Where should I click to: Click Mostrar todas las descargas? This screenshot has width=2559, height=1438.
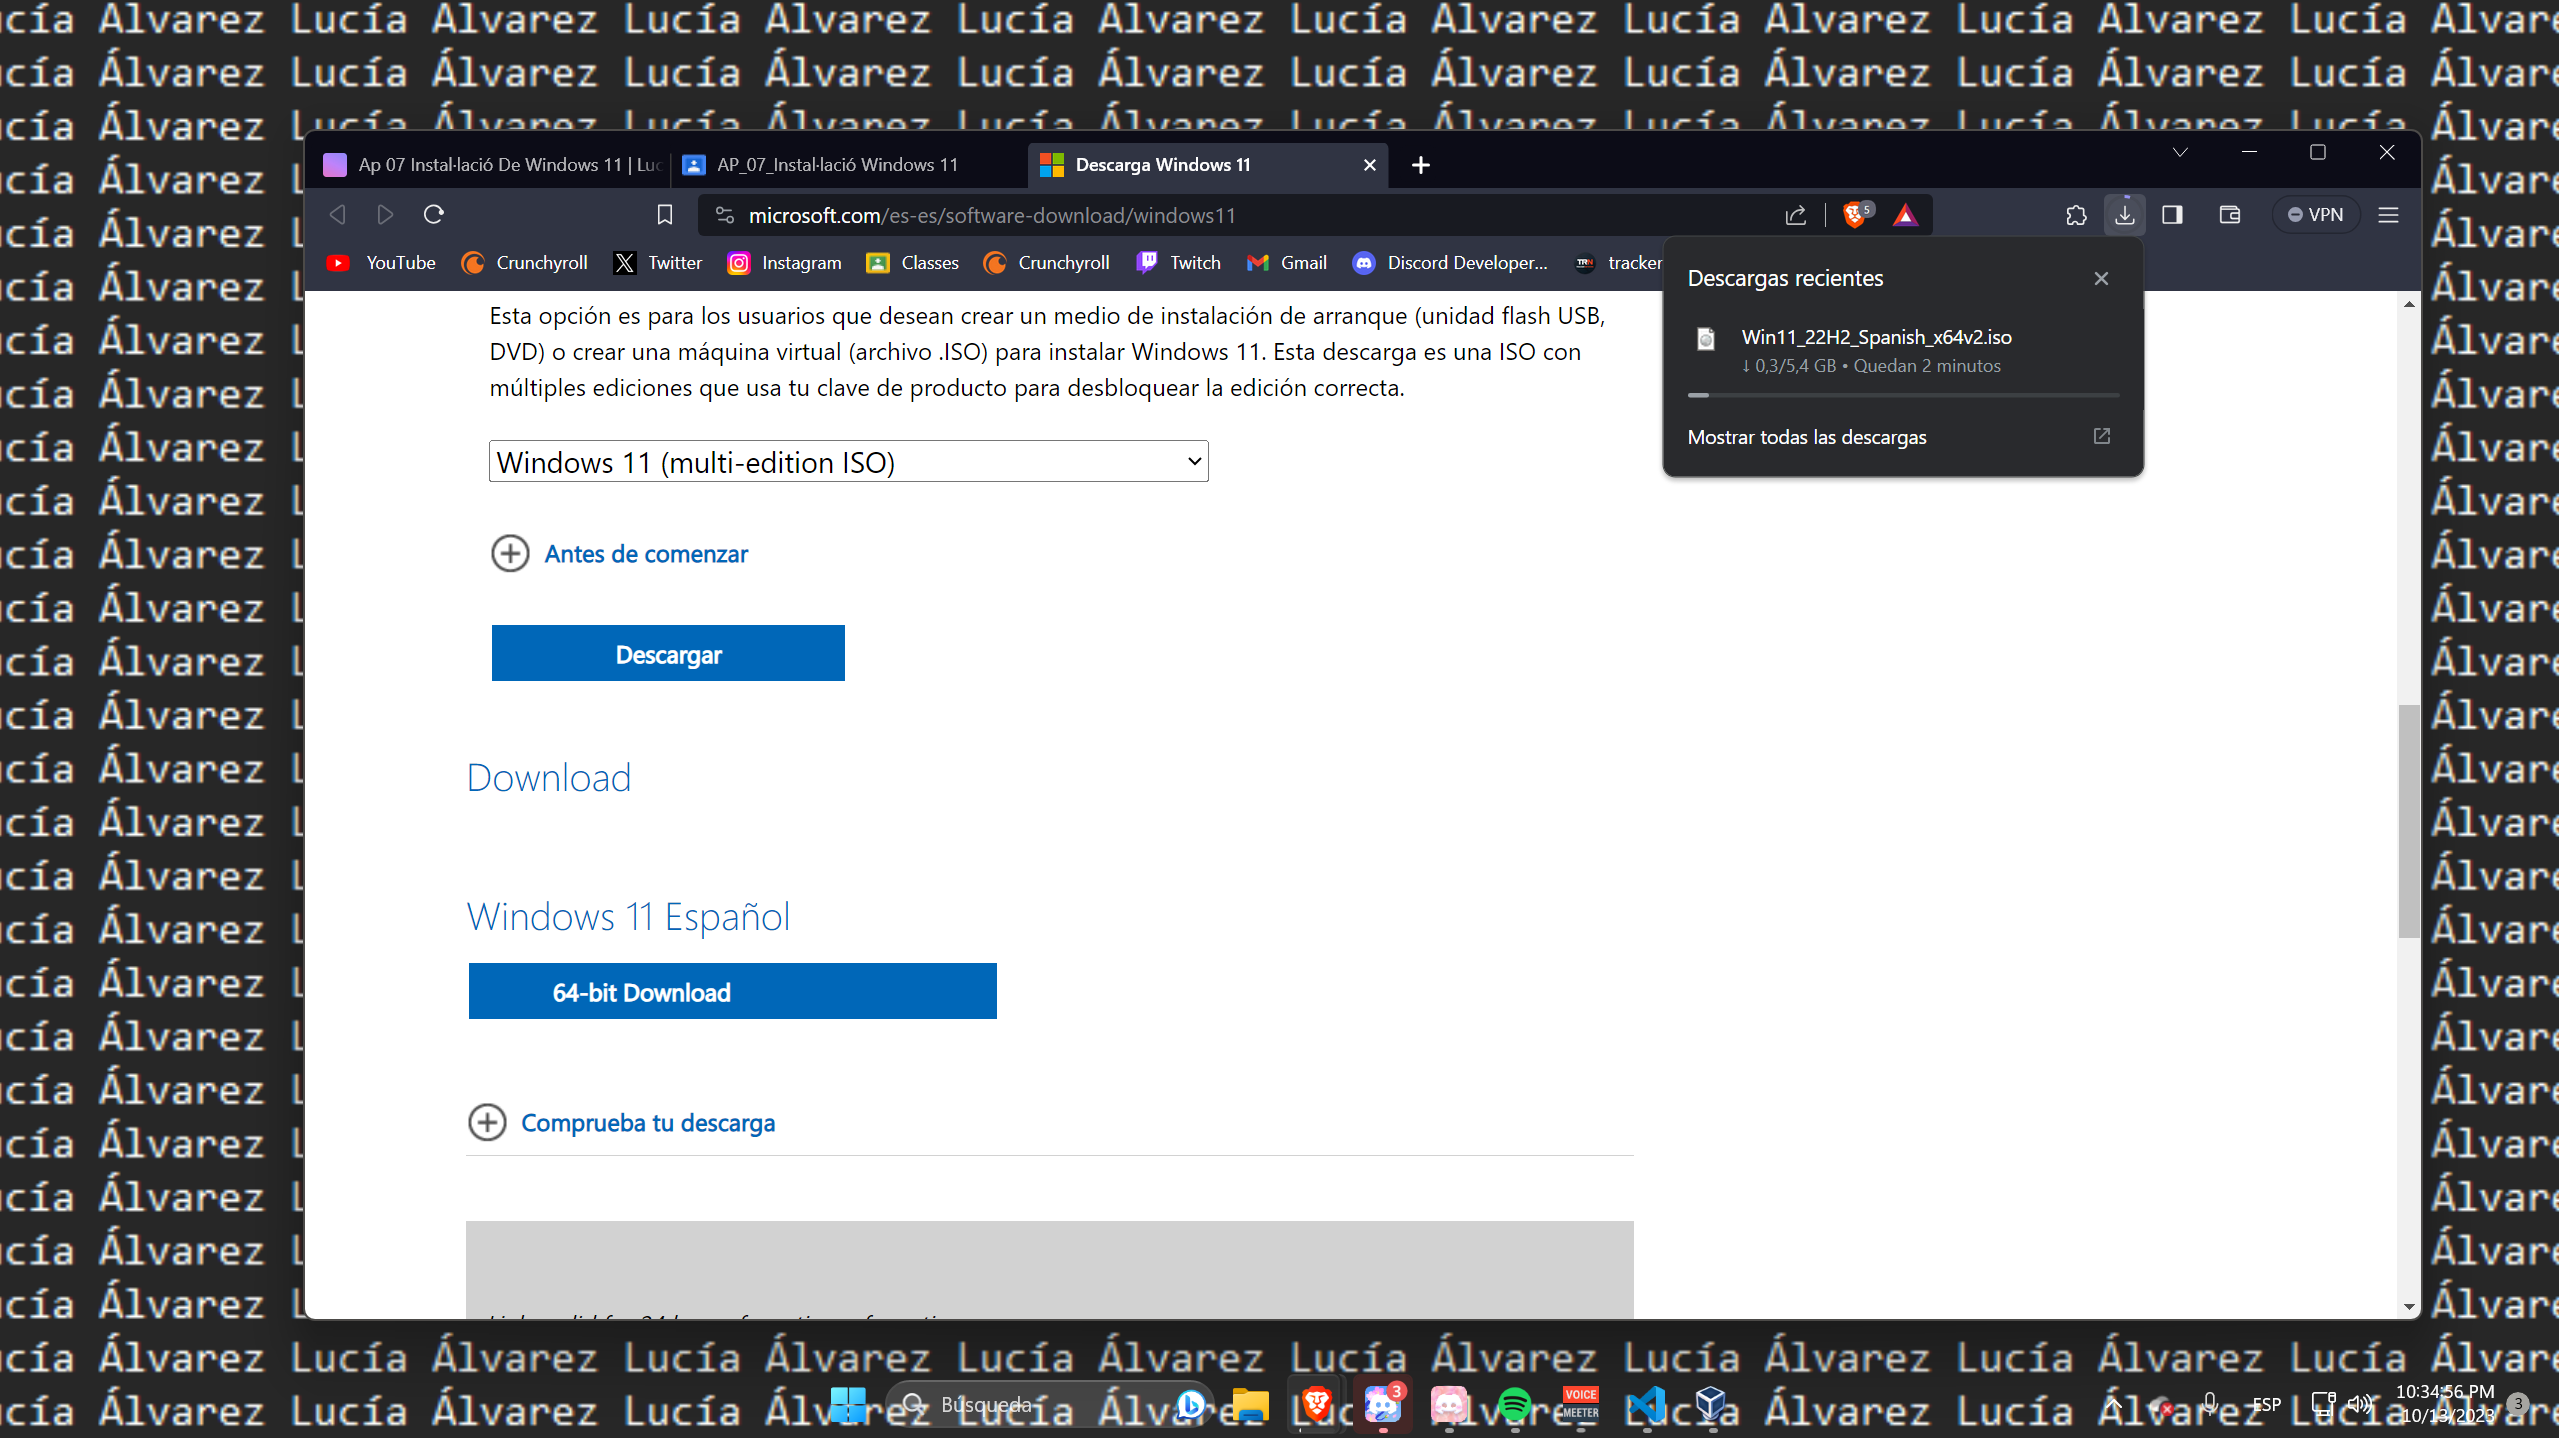click(x=1806, y=437)
